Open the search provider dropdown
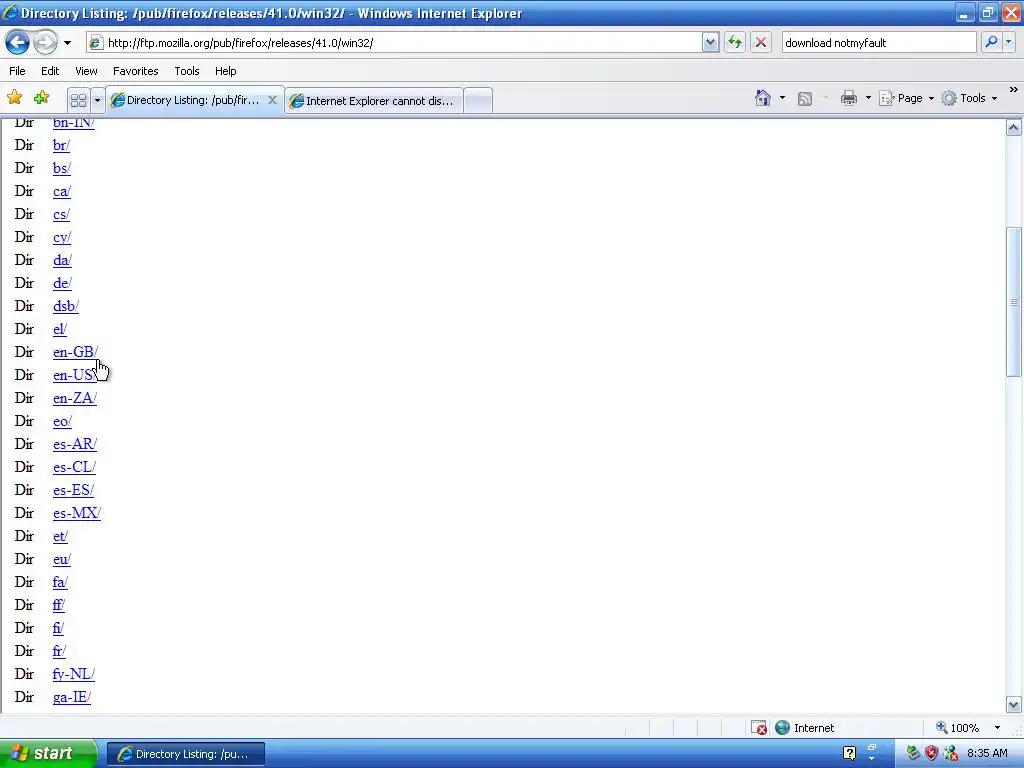The image size is (1024, 768). tap(1008, 42)
